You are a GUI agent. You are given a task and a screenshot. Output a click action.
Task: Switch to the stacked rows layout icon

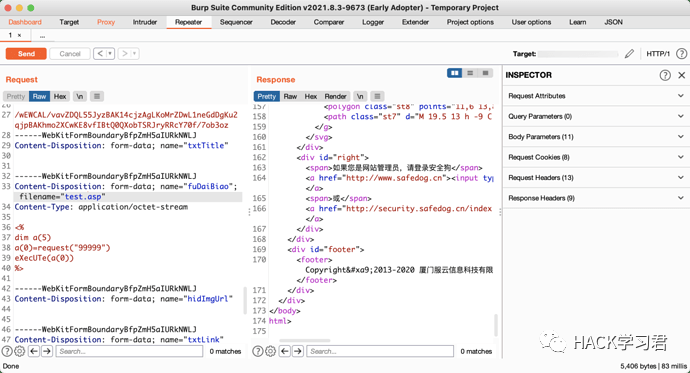(x=470, y=73)
